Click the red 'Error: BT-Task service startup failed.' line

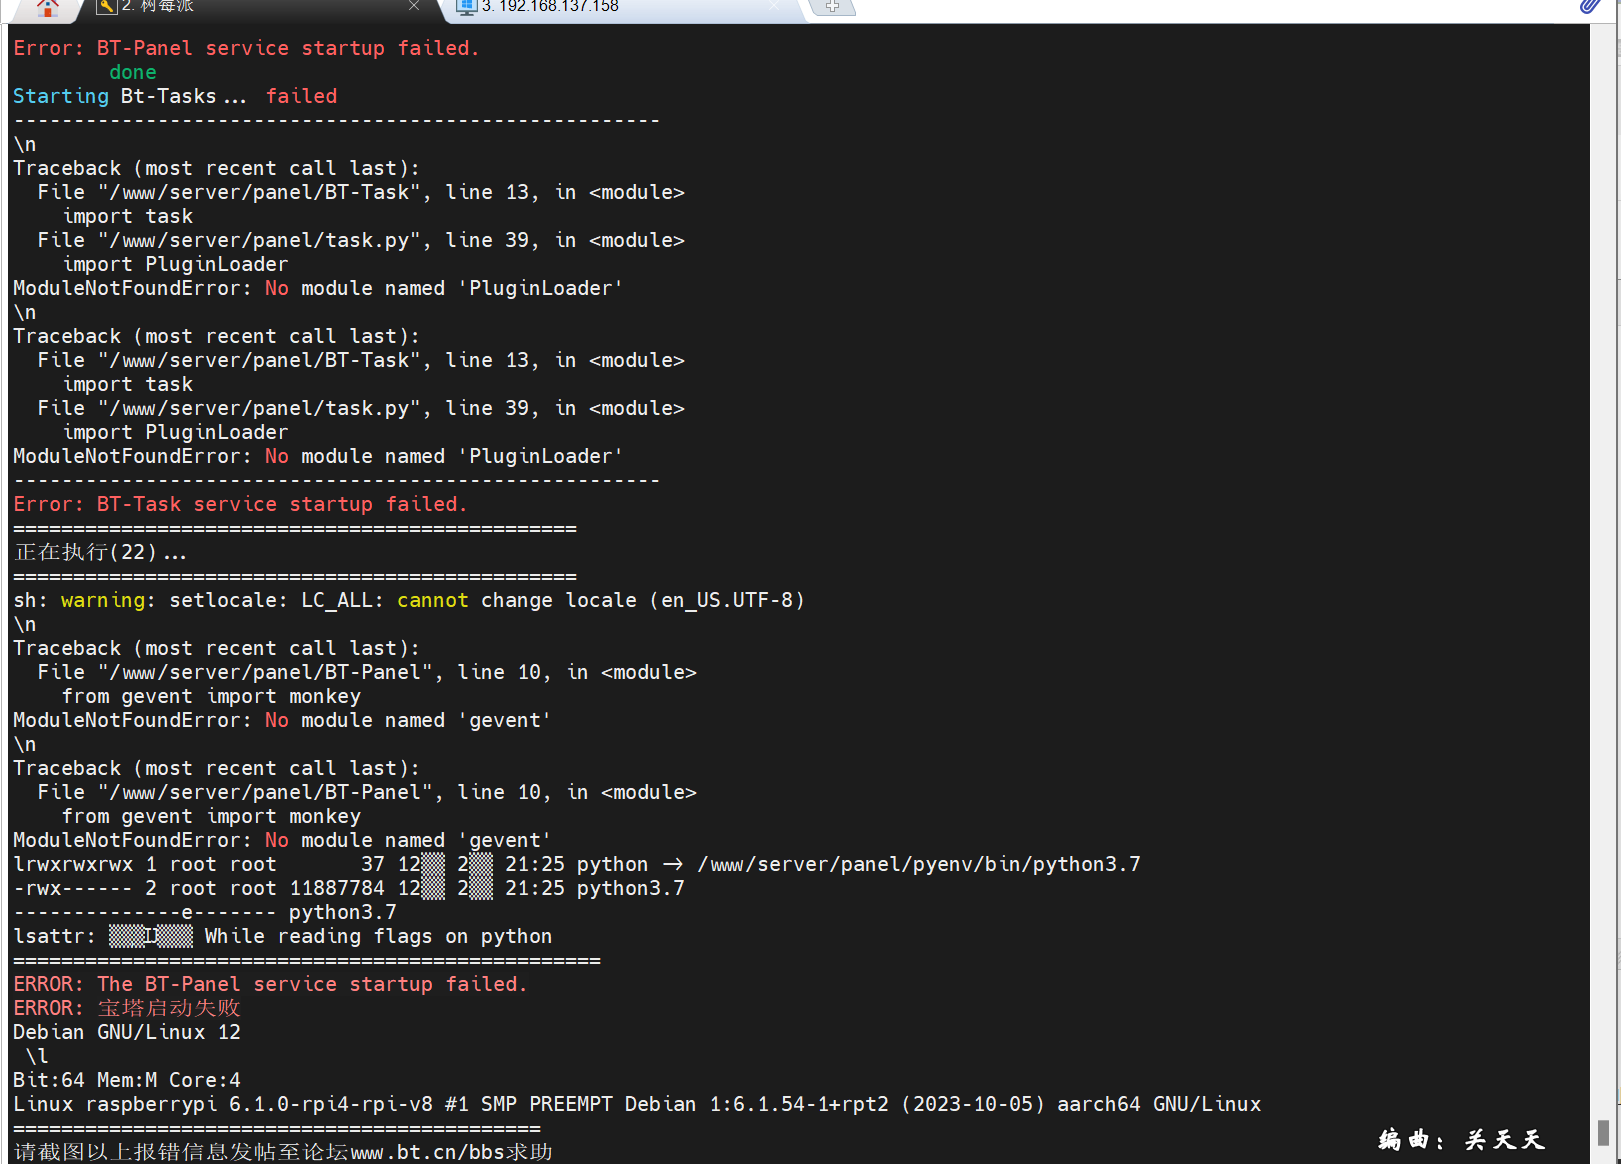[240, 504]
